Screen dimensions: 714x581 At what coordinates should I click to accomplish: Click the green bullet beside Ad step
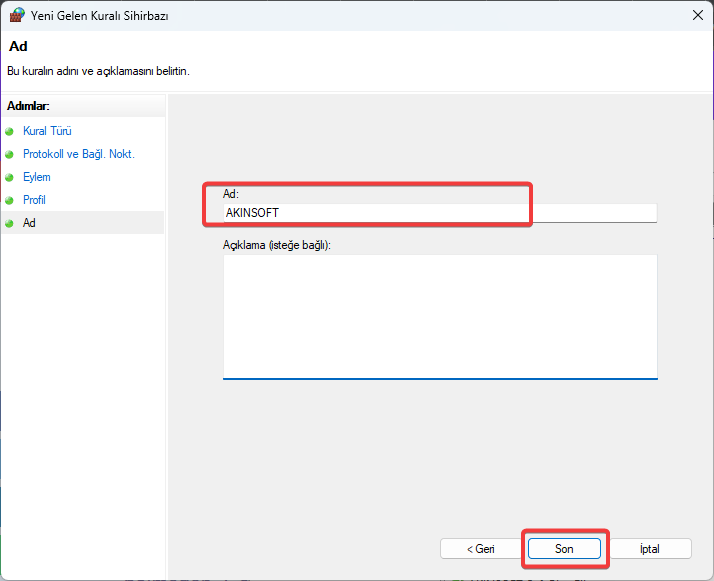click(10, 224)
